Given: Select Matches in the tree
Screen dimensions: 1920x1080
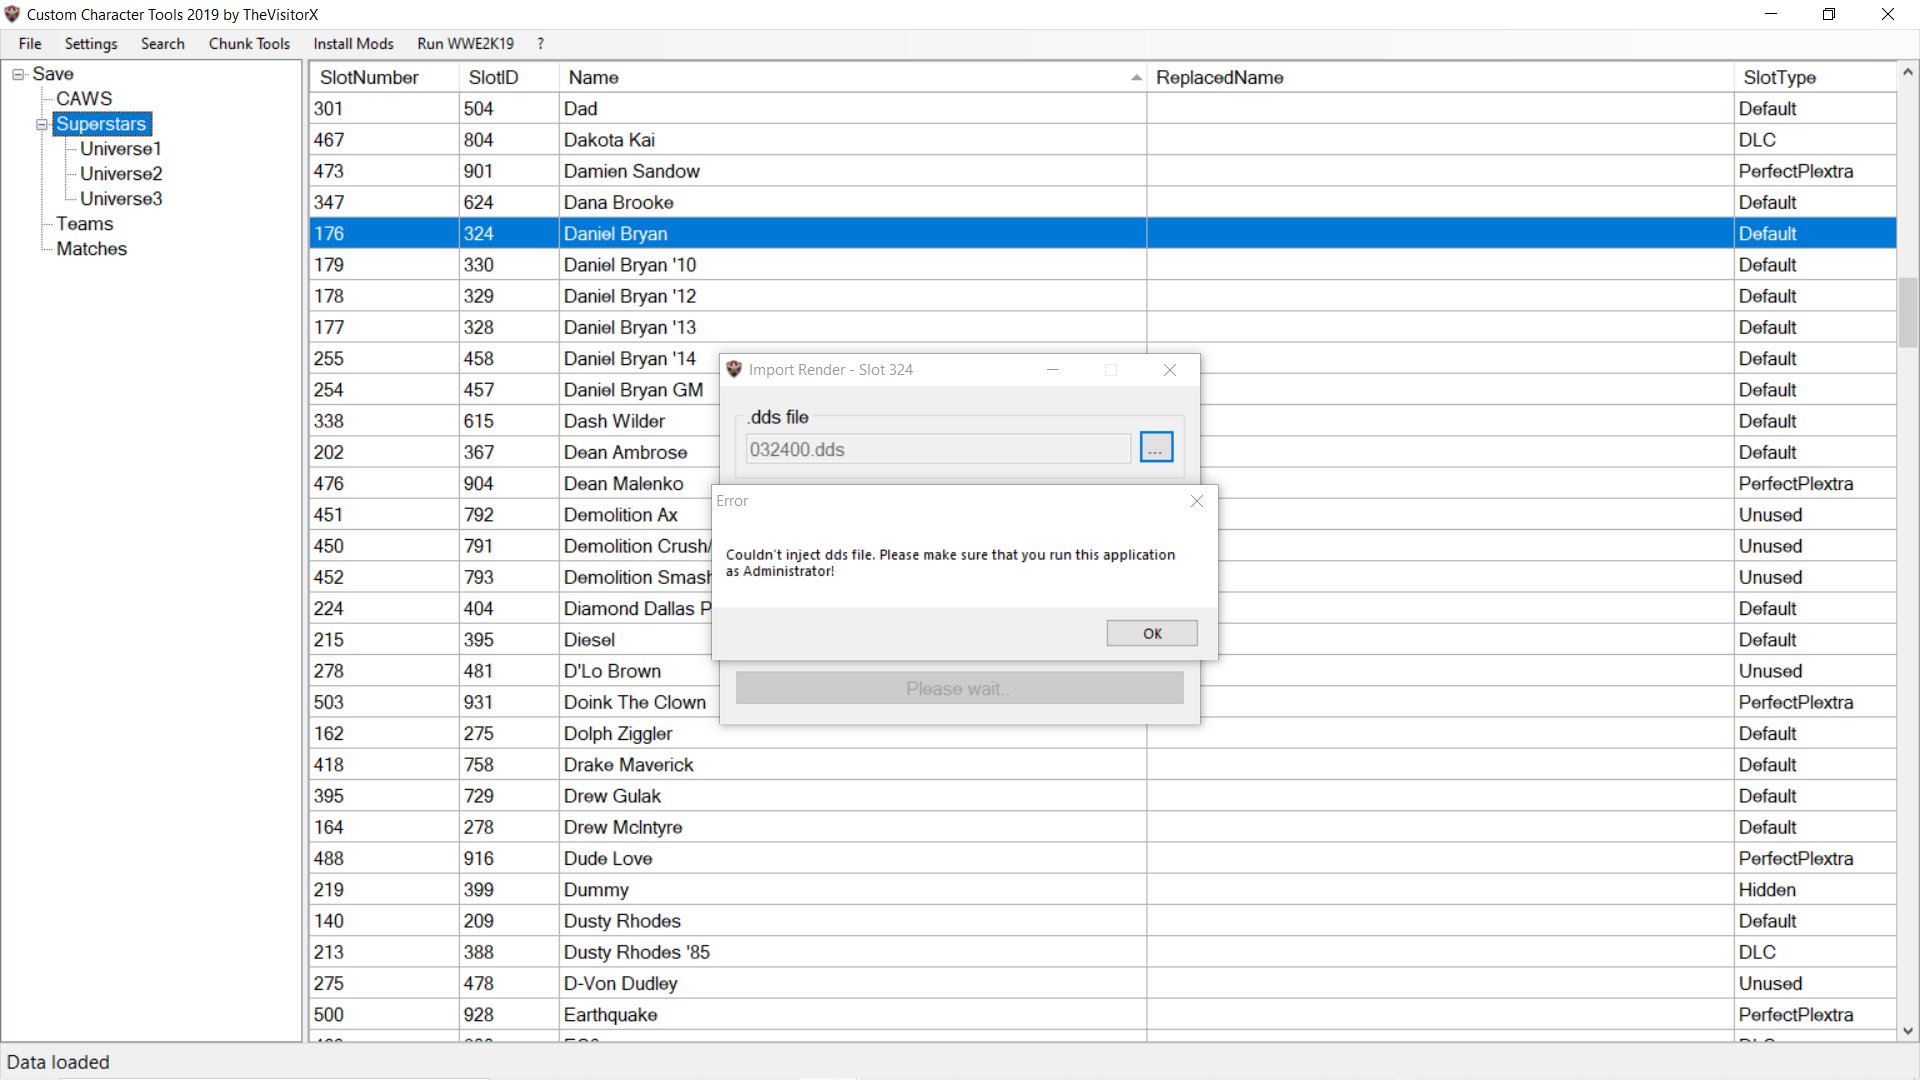Looking at the screenshot, I should (91, 249).
